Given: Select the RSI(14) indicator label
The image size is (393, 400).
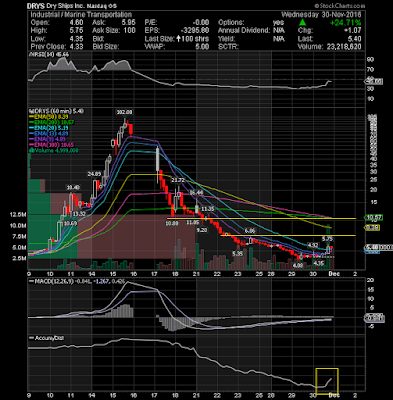Looking at the screenshot, I should coord(49,54).
